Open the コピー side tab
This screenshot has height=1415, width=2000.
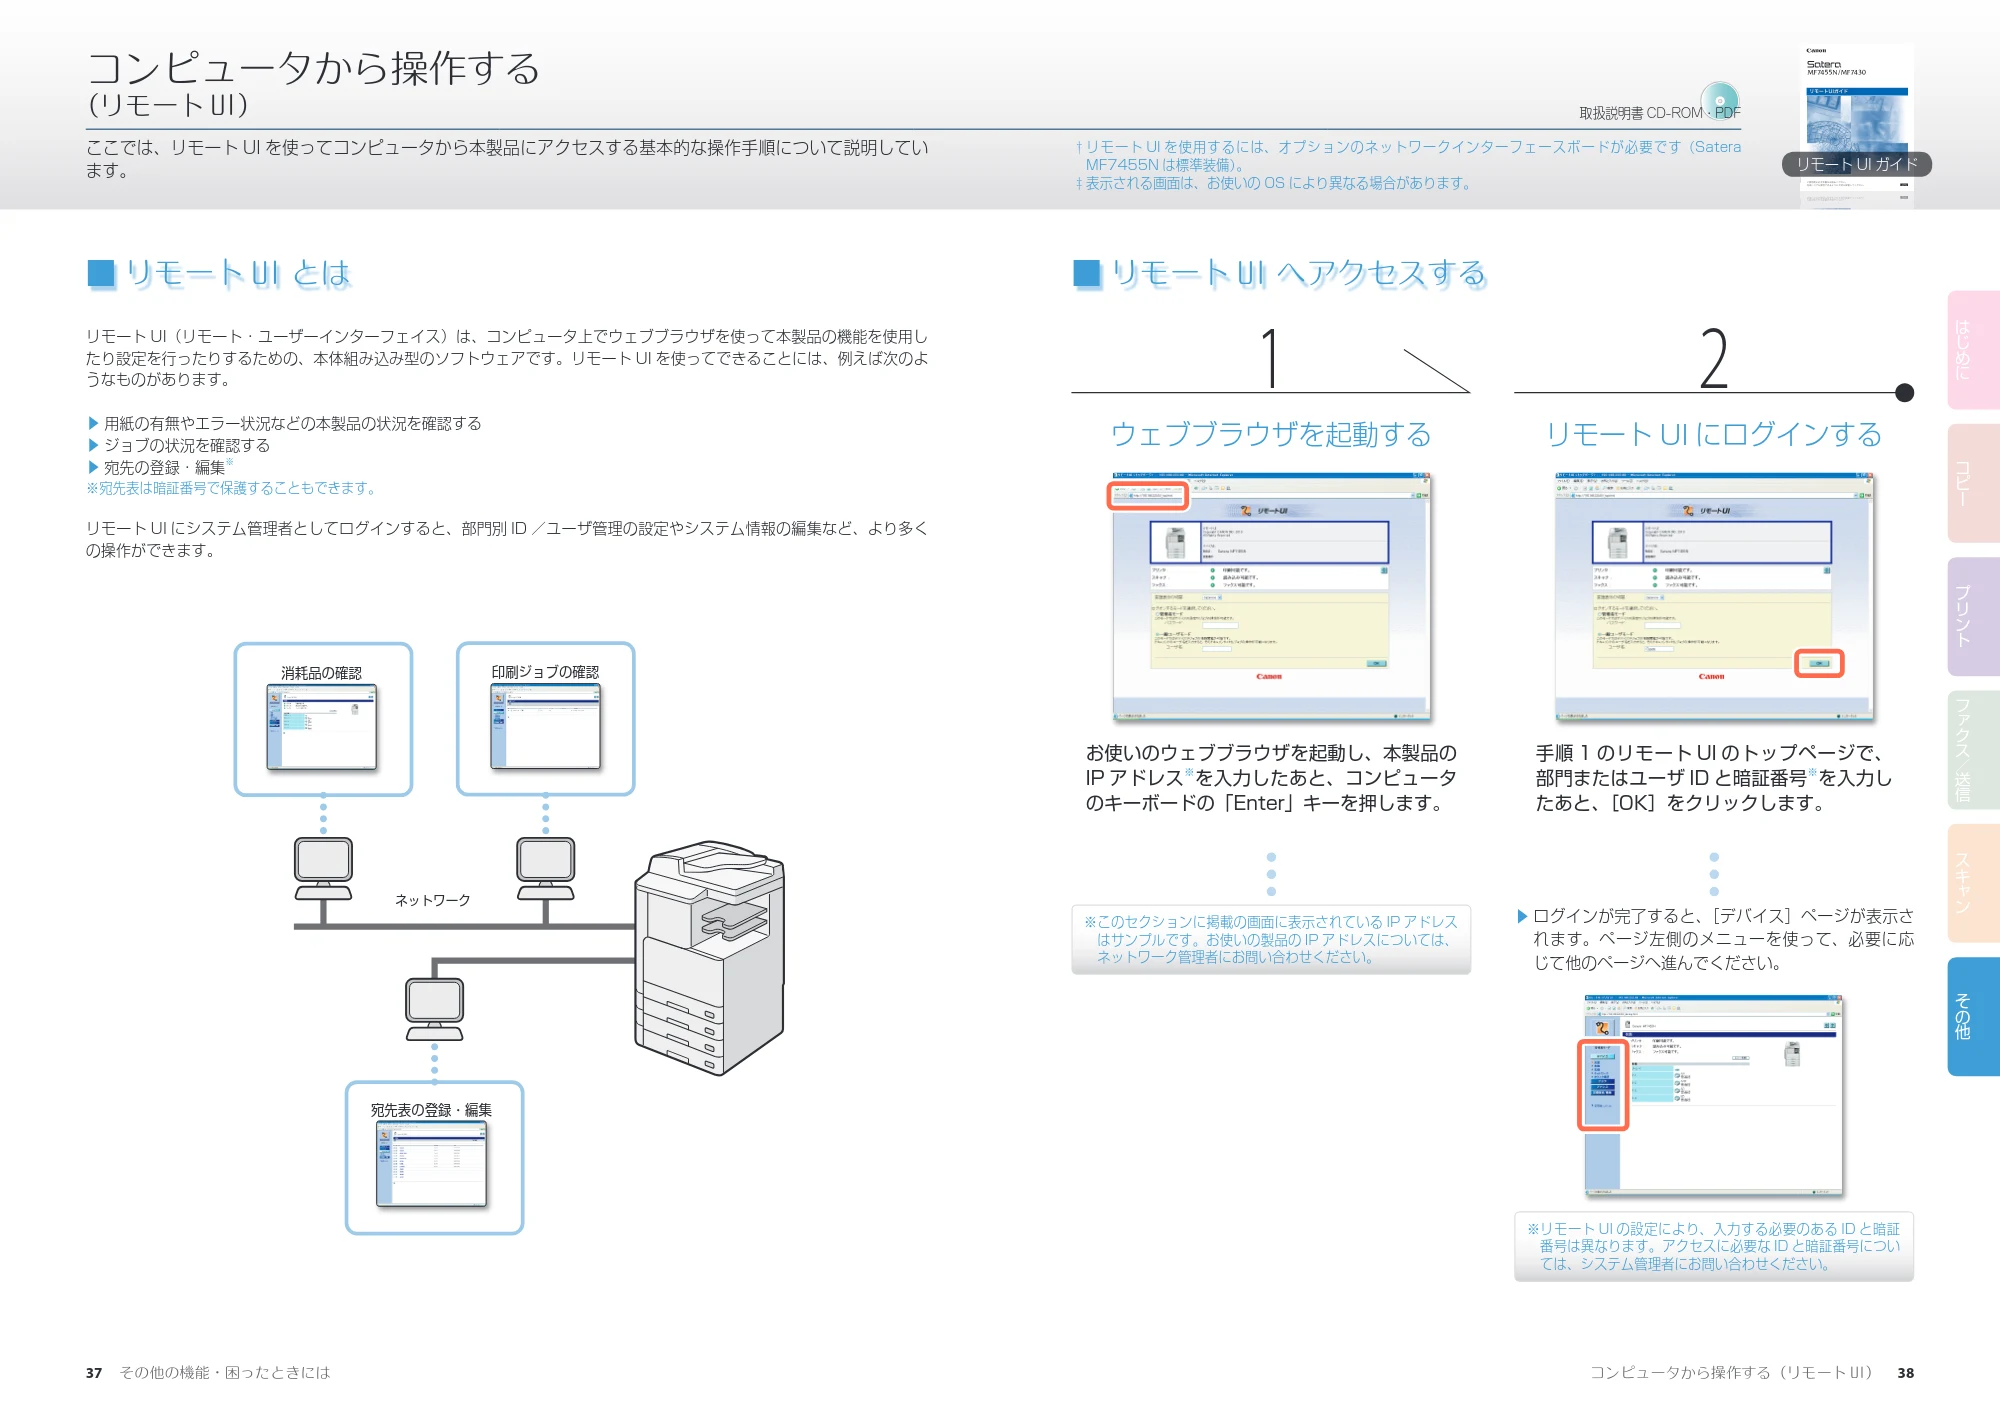1973,483
